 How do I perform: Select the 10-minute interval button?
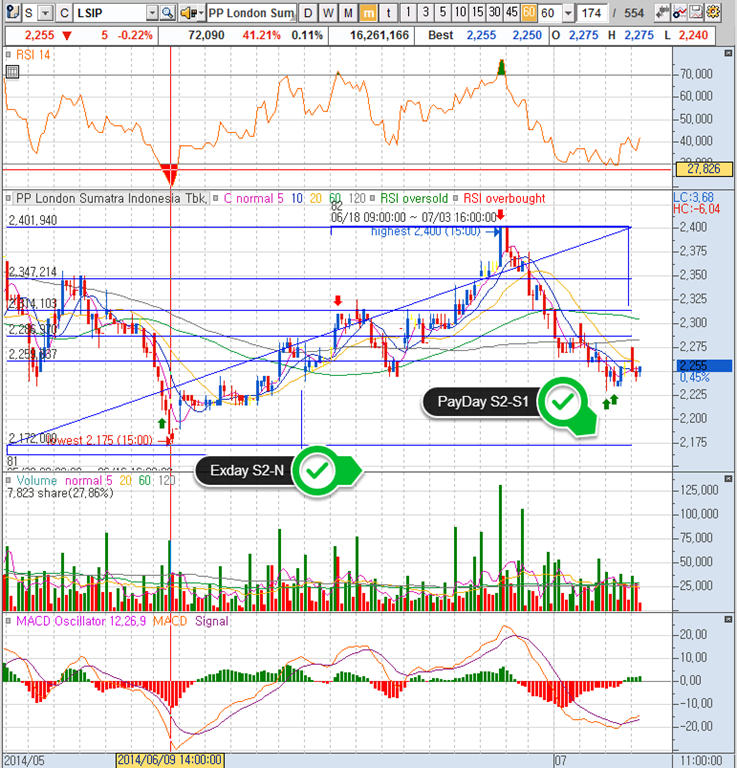(460, 12)
